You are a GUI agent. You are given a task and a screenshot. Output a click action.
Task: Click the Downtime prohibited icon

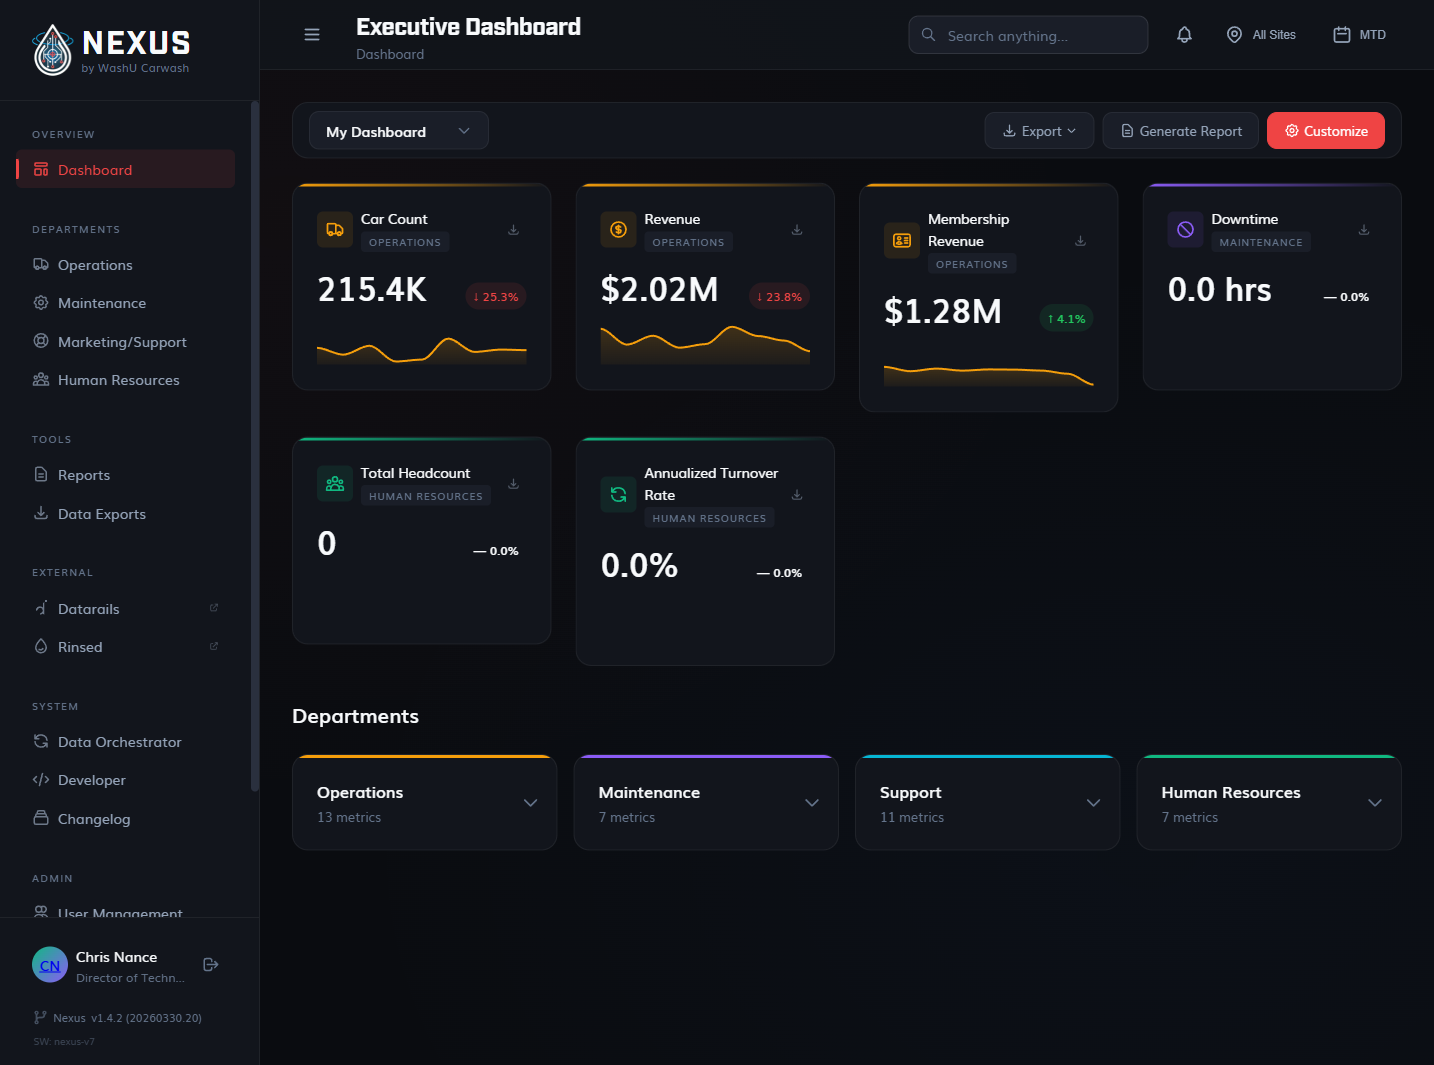(x=1186, y=230)
